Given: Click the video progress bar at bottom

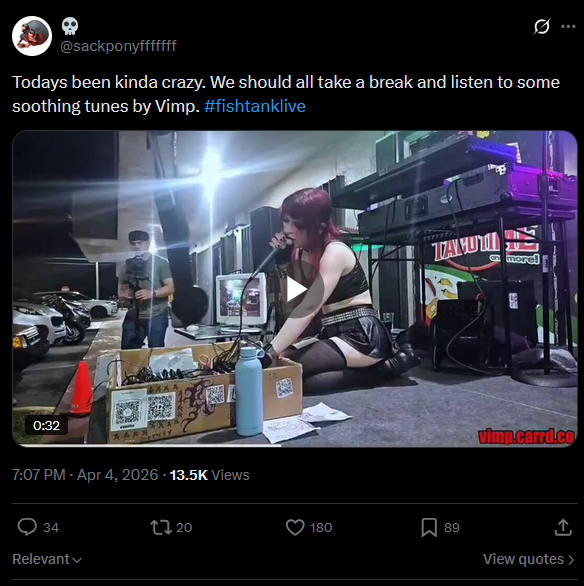Looking at the screenshot, I should click(295, 445).
